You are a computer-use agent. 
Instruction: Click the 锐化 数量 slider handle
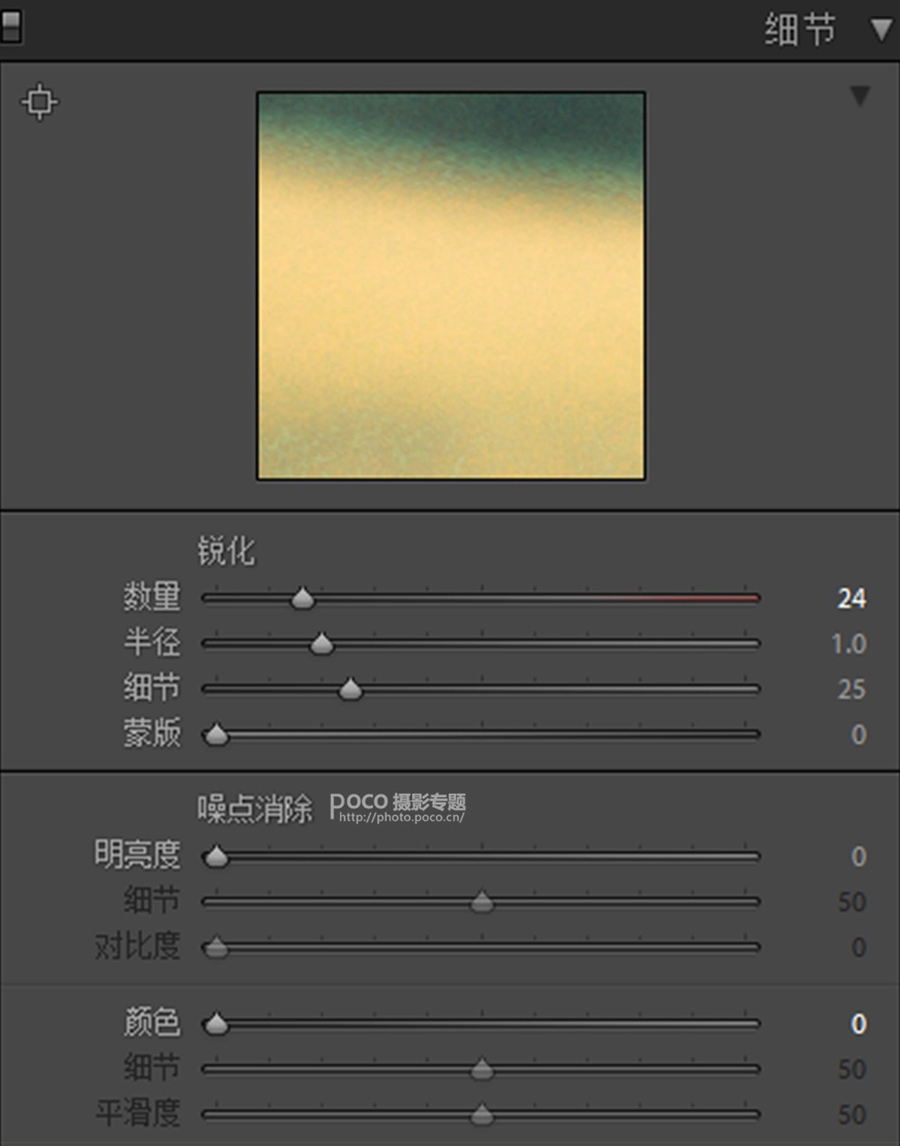(303, 598)
